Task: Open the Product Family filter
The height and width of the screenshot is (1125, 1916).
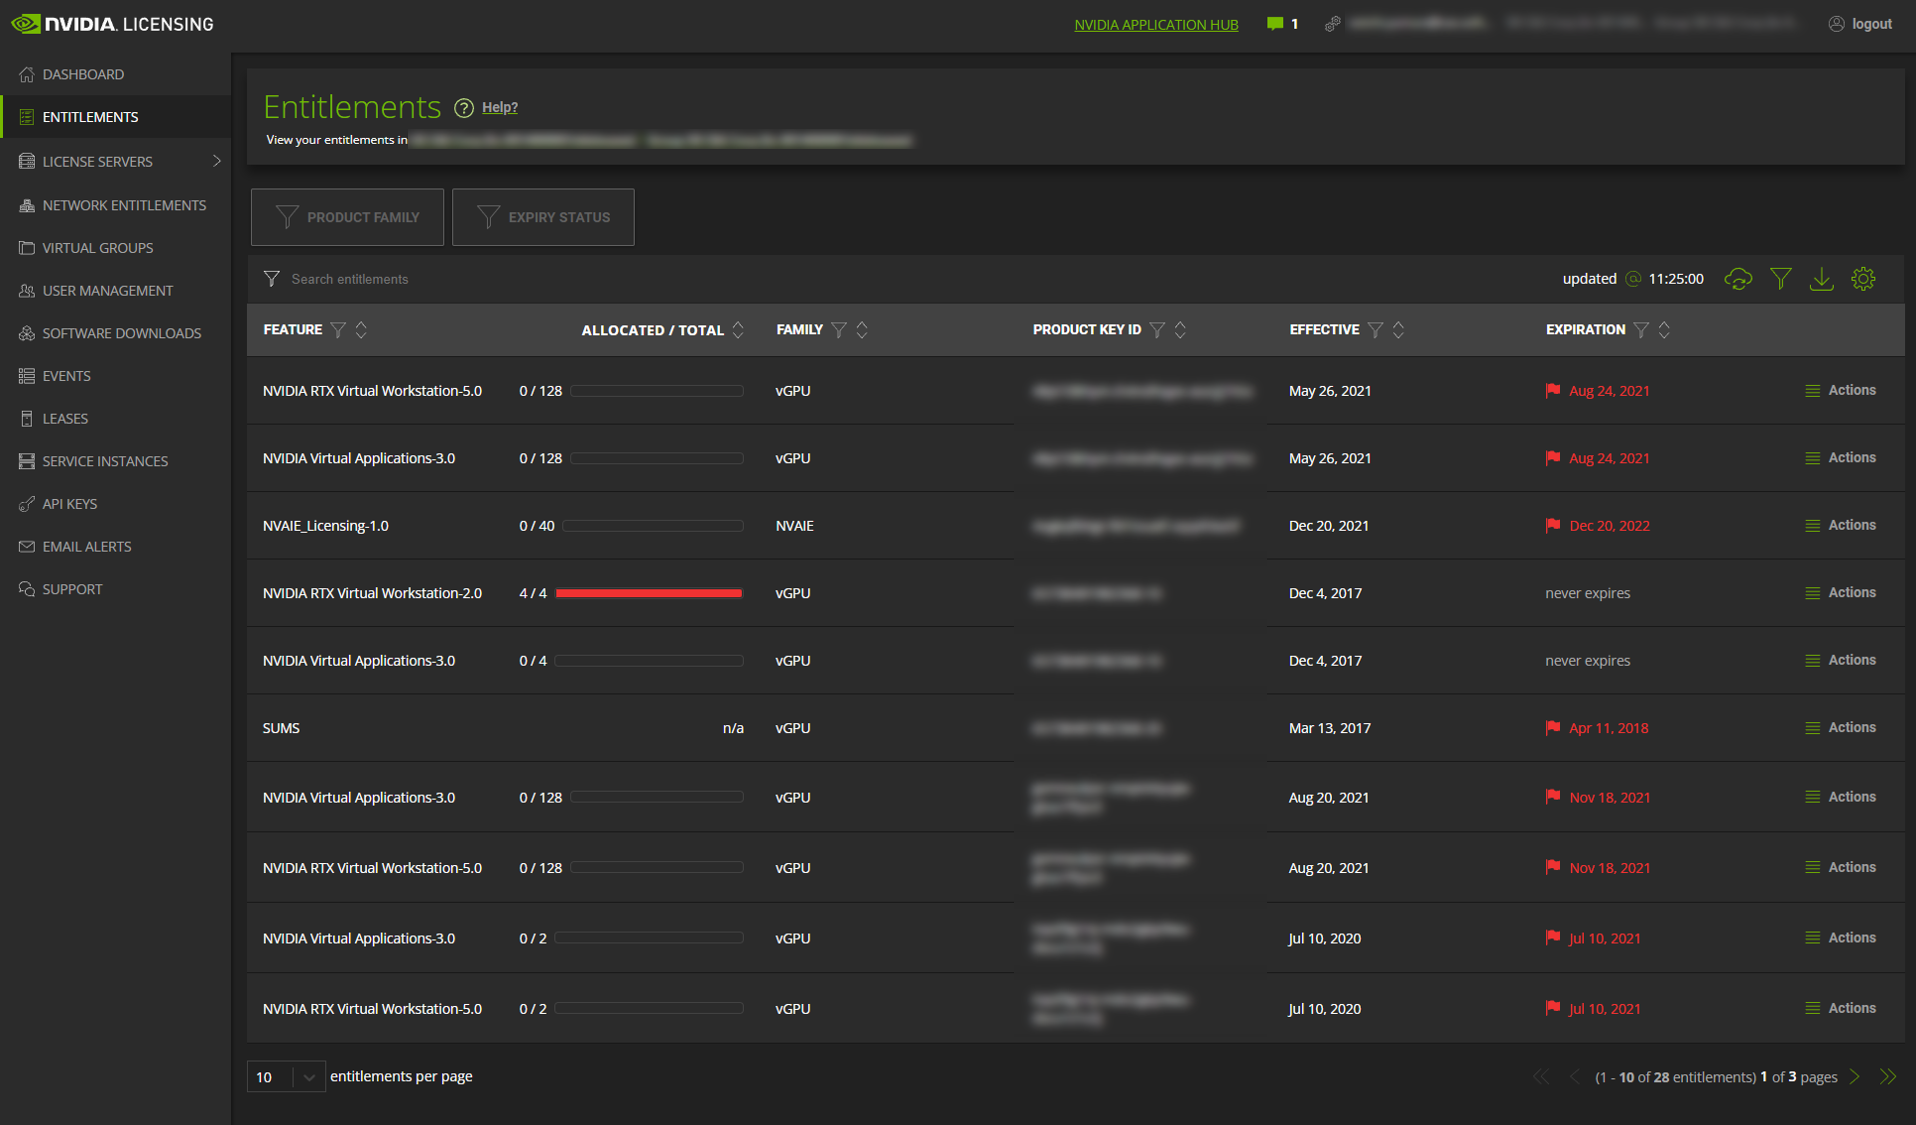Action: point(347,217)
